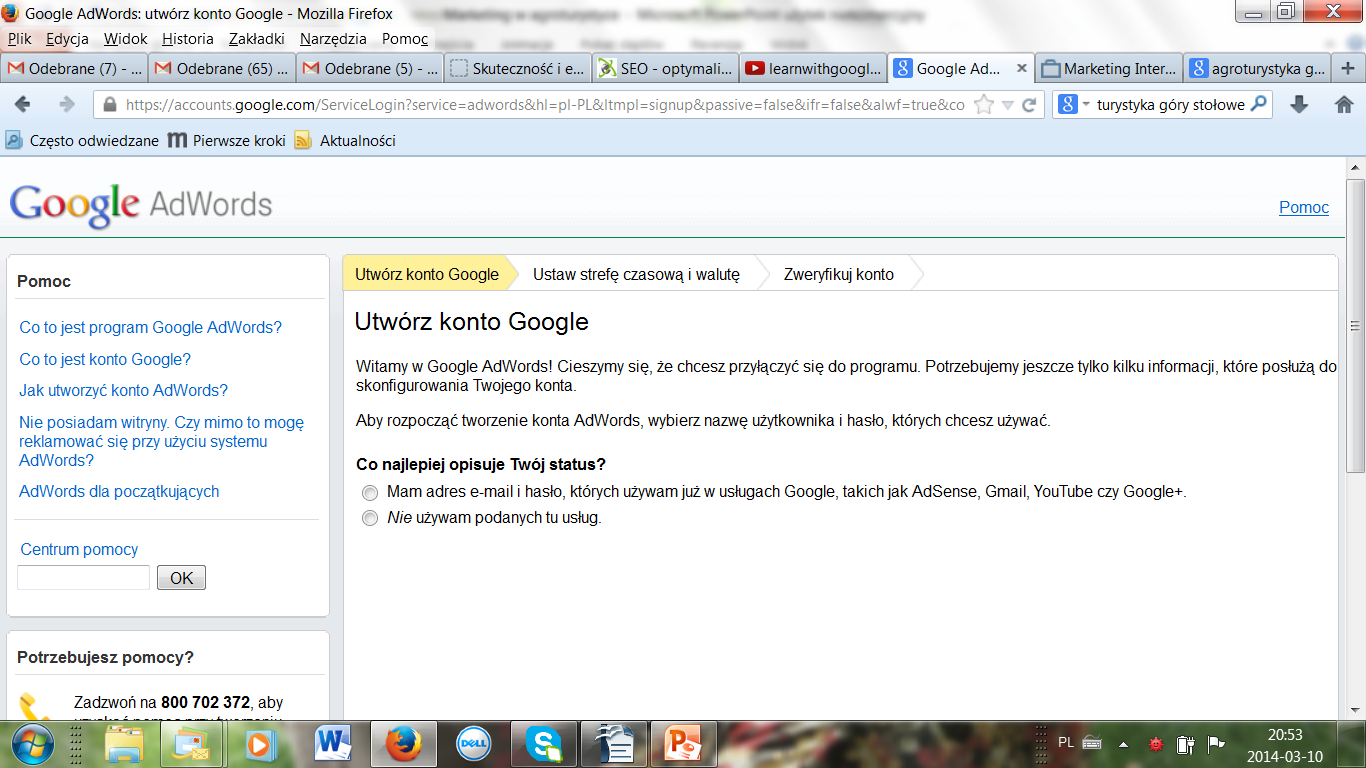Select 'Ustaw strefę czasową i walutę' step
Viewport: 1366px width, 768px height.
coord(636,274)
